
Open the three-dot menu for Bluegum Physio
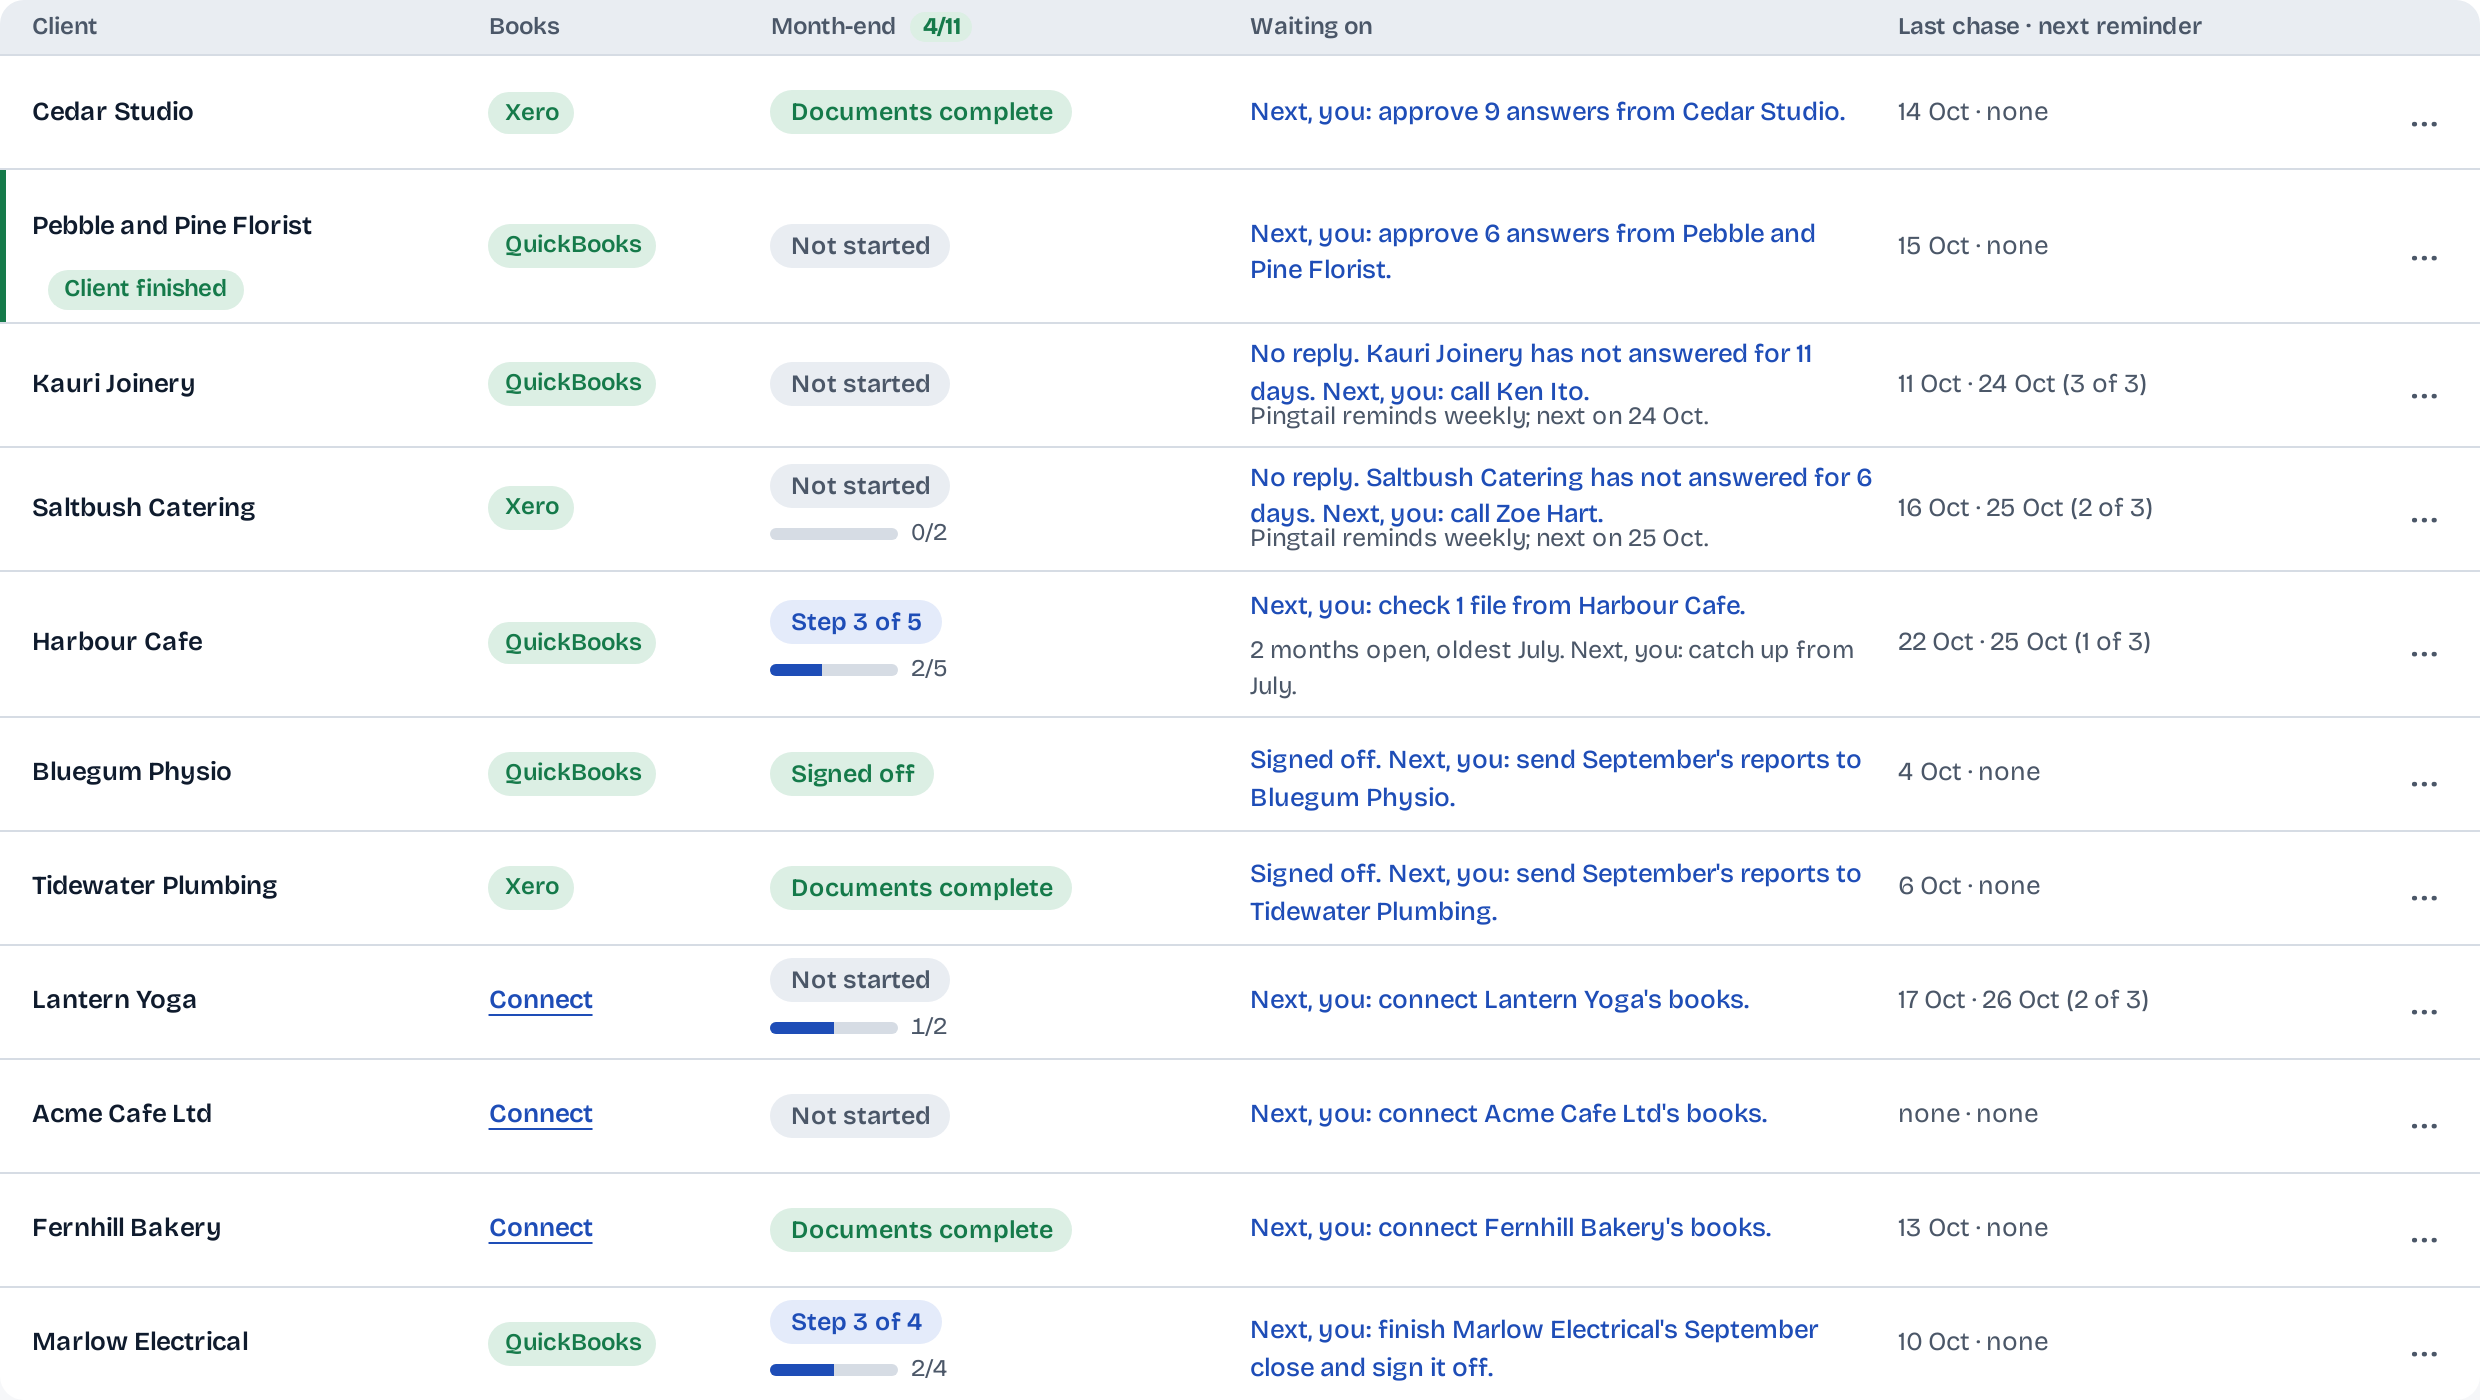(x=2424, y=784)
